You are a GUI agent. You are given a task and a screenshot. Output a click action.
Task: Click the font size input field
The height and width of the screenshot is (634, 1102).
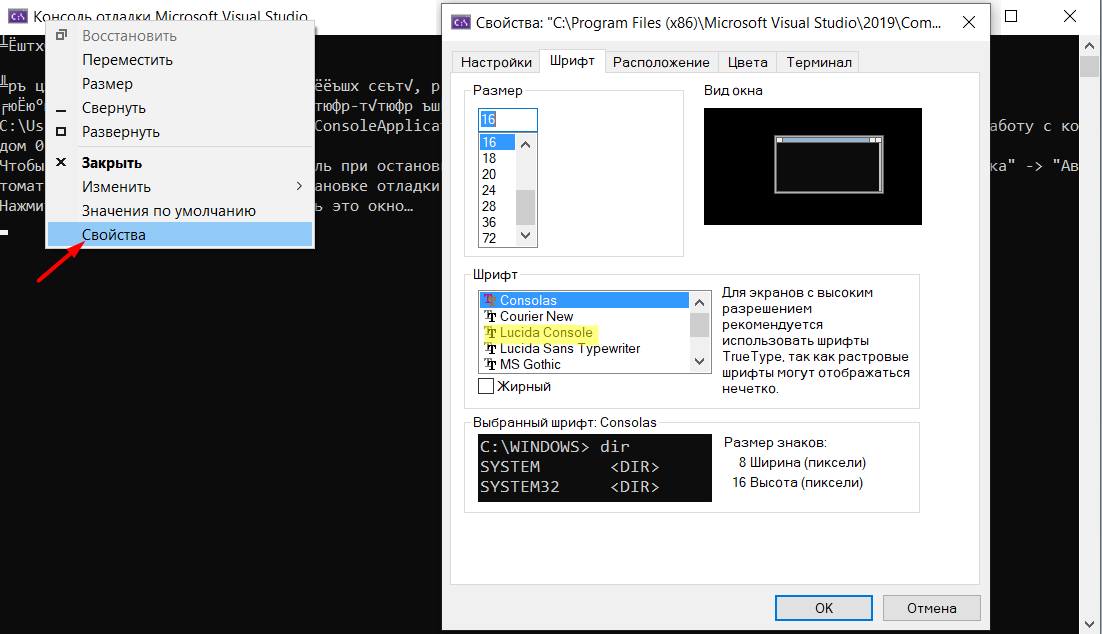tap(507, 119)
